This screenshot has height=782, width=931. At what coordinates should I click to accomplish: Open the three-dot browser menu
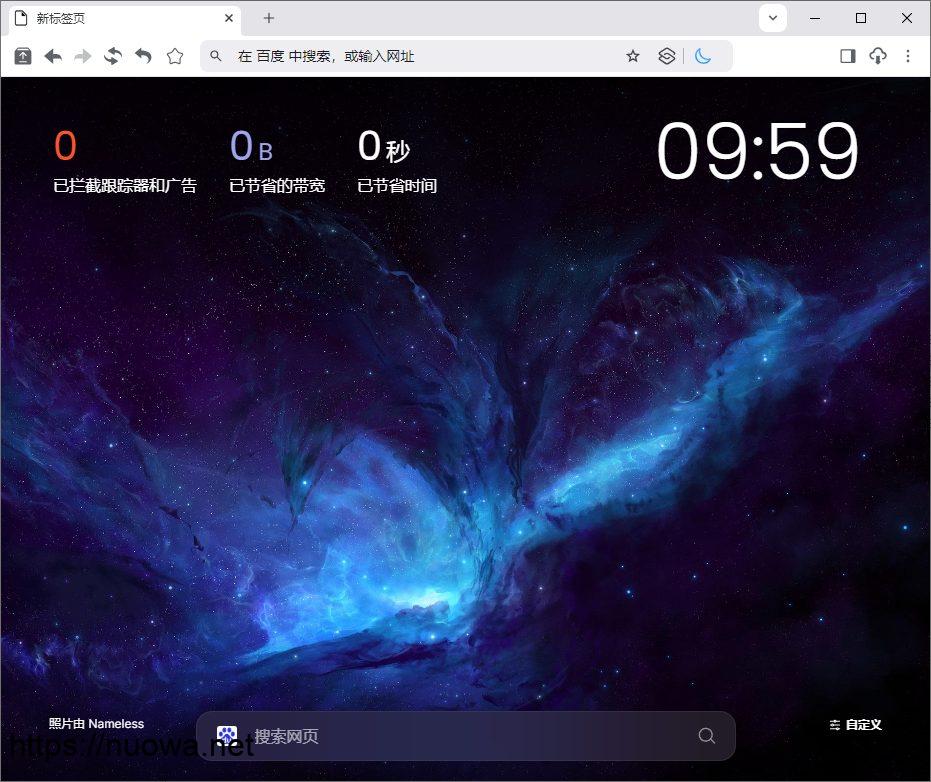click(908, 57)
